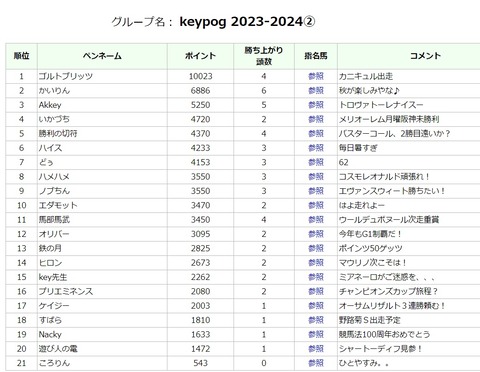The width and height of the screenshot is (480, 372).
Task: Click points value 2262
Action: (200, 277)
